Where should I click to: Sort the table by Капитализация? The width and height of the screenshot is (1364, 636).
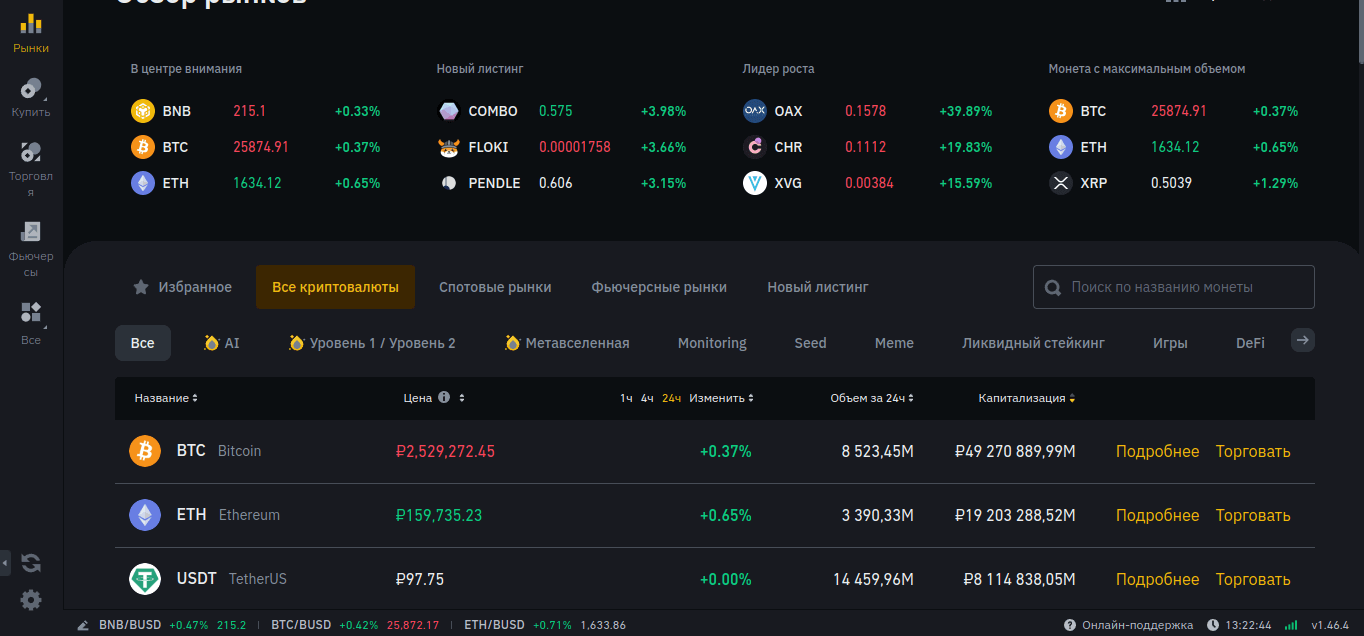pos(1026,398)
